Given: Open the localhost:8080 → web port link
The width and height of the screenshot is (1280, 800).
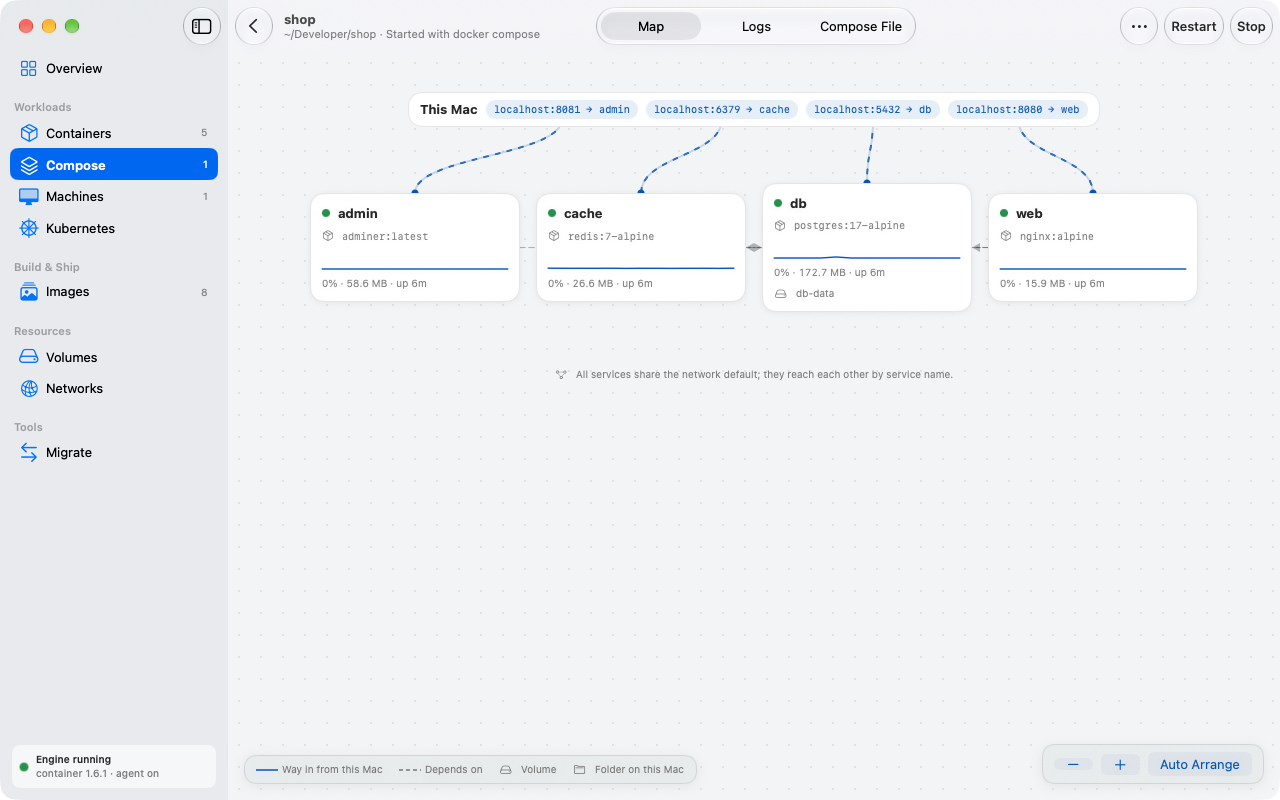Looking at the screenshot, I should coord(1018,110).
